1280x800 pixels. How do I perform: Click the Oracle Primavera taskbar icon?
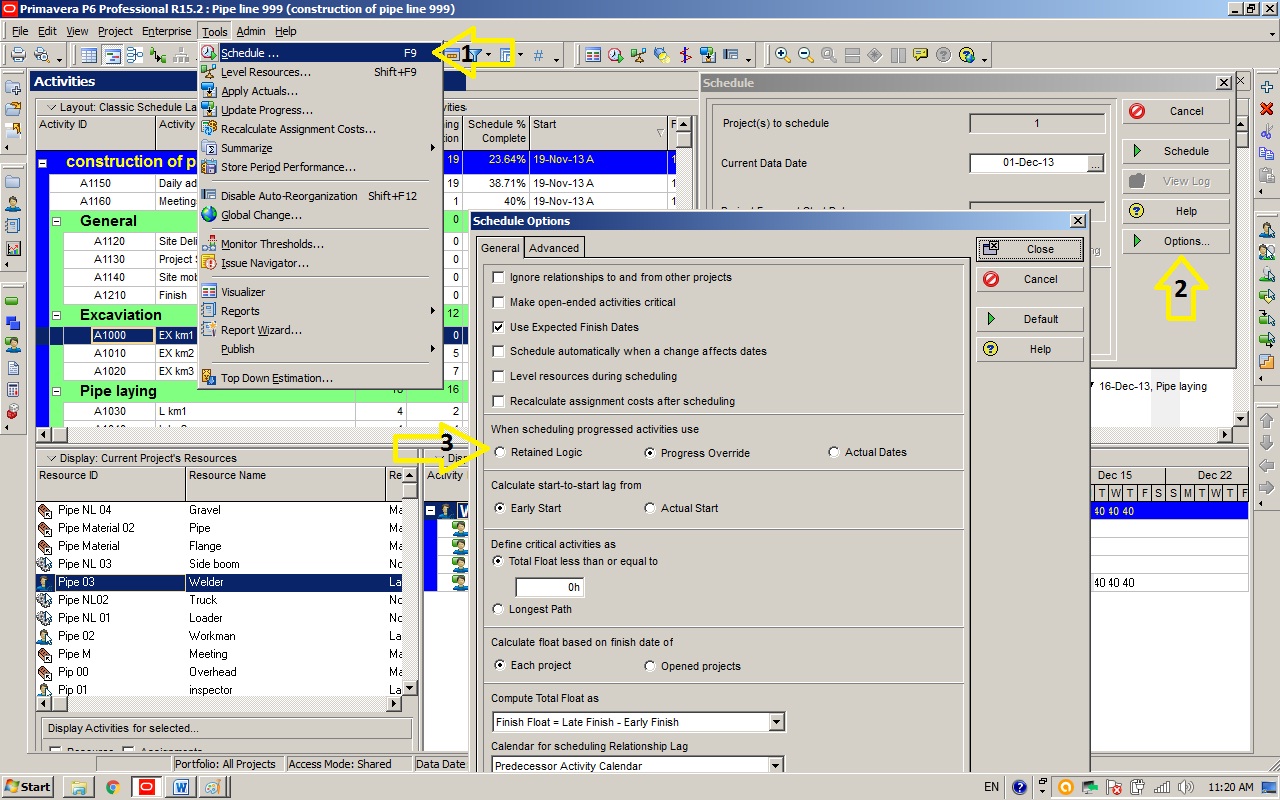tap(147, 787)
